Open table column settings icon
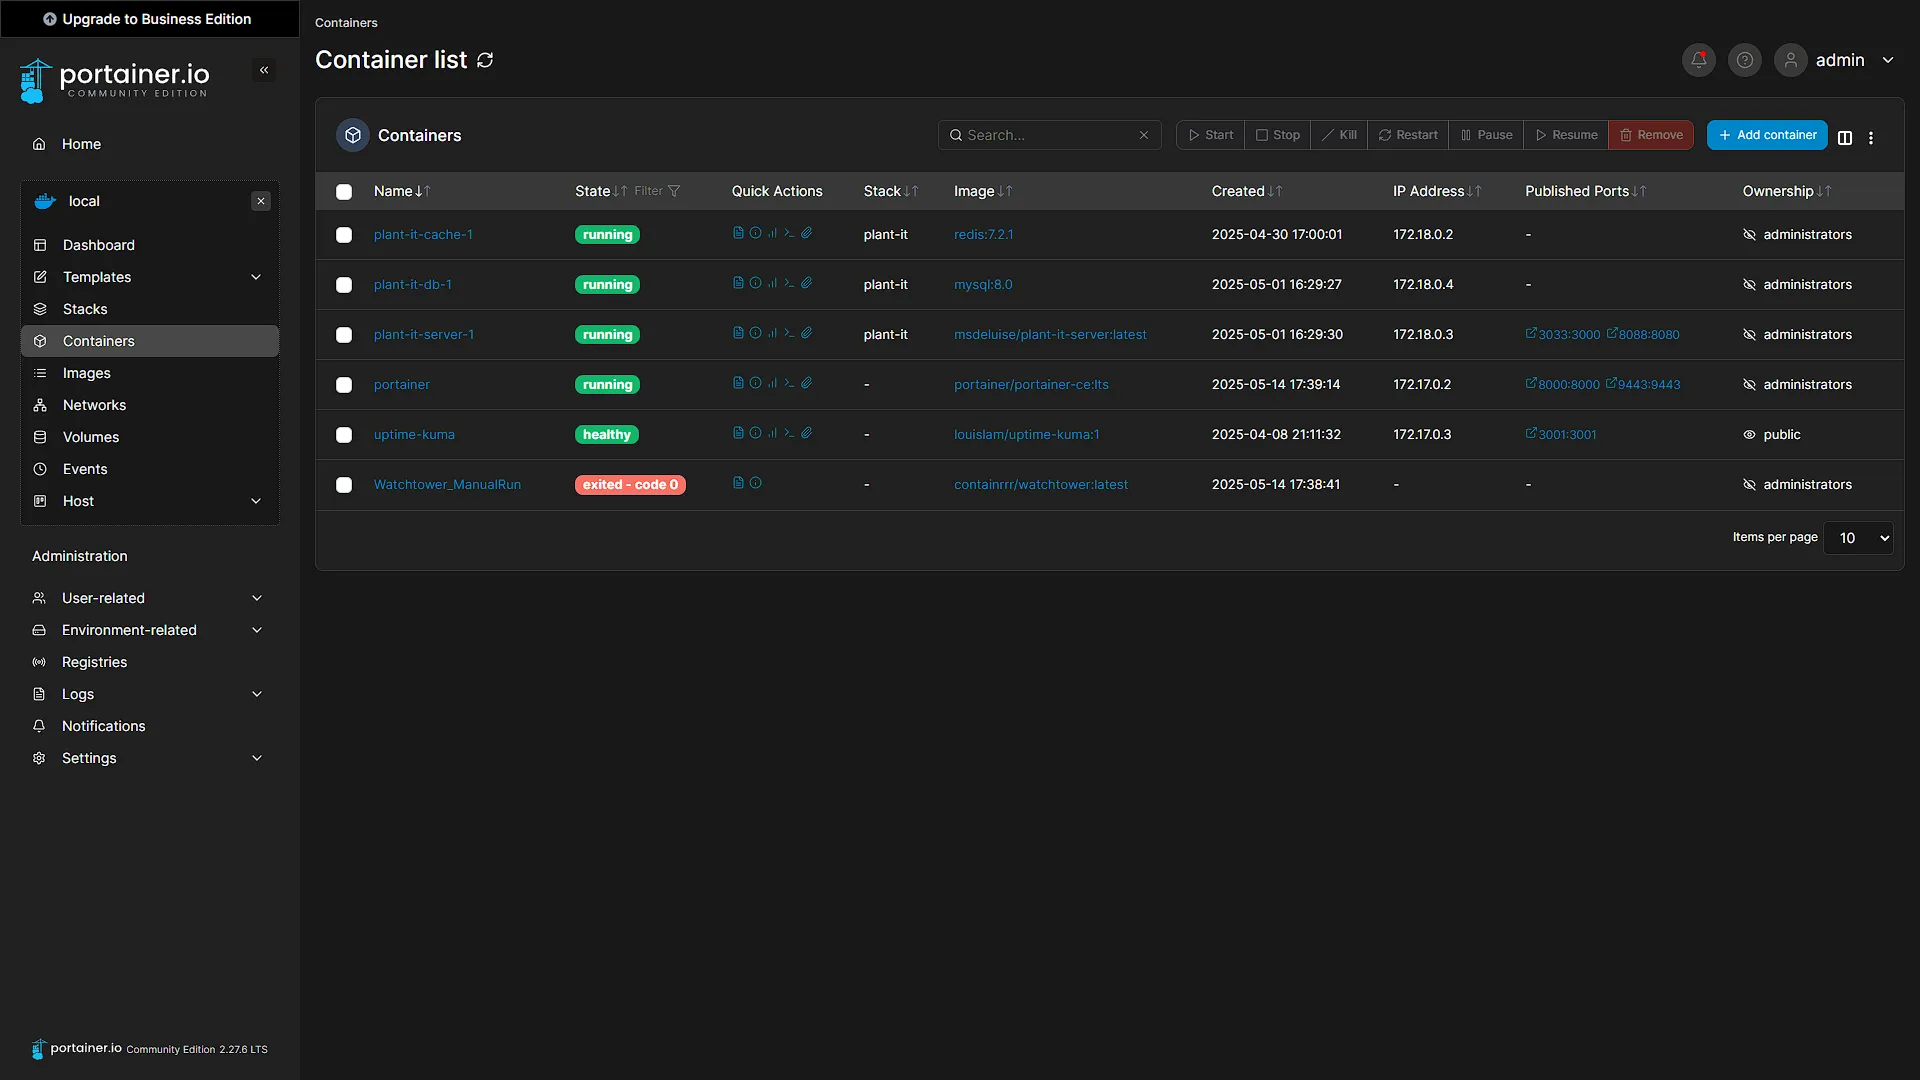Image resolution: width=1920 pixels, height=1080 pixels. pyautogui.click(x=1845, y=138)
